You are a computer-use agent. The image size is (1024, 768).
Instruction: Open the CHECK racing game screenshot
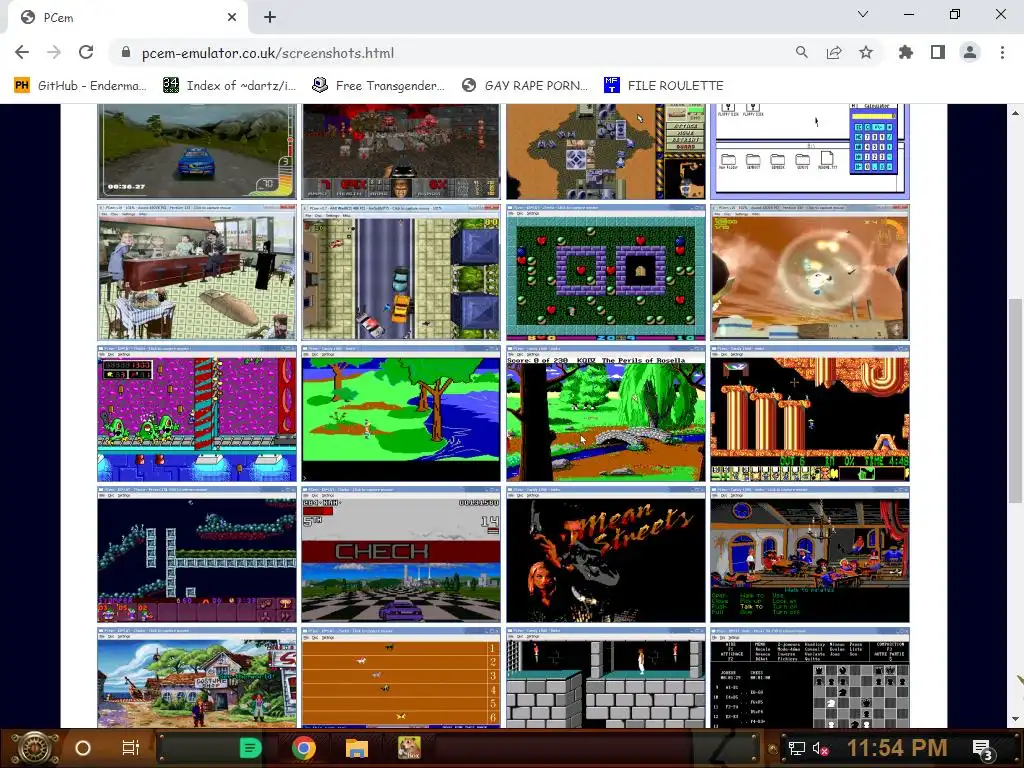(x=401, y=554)
